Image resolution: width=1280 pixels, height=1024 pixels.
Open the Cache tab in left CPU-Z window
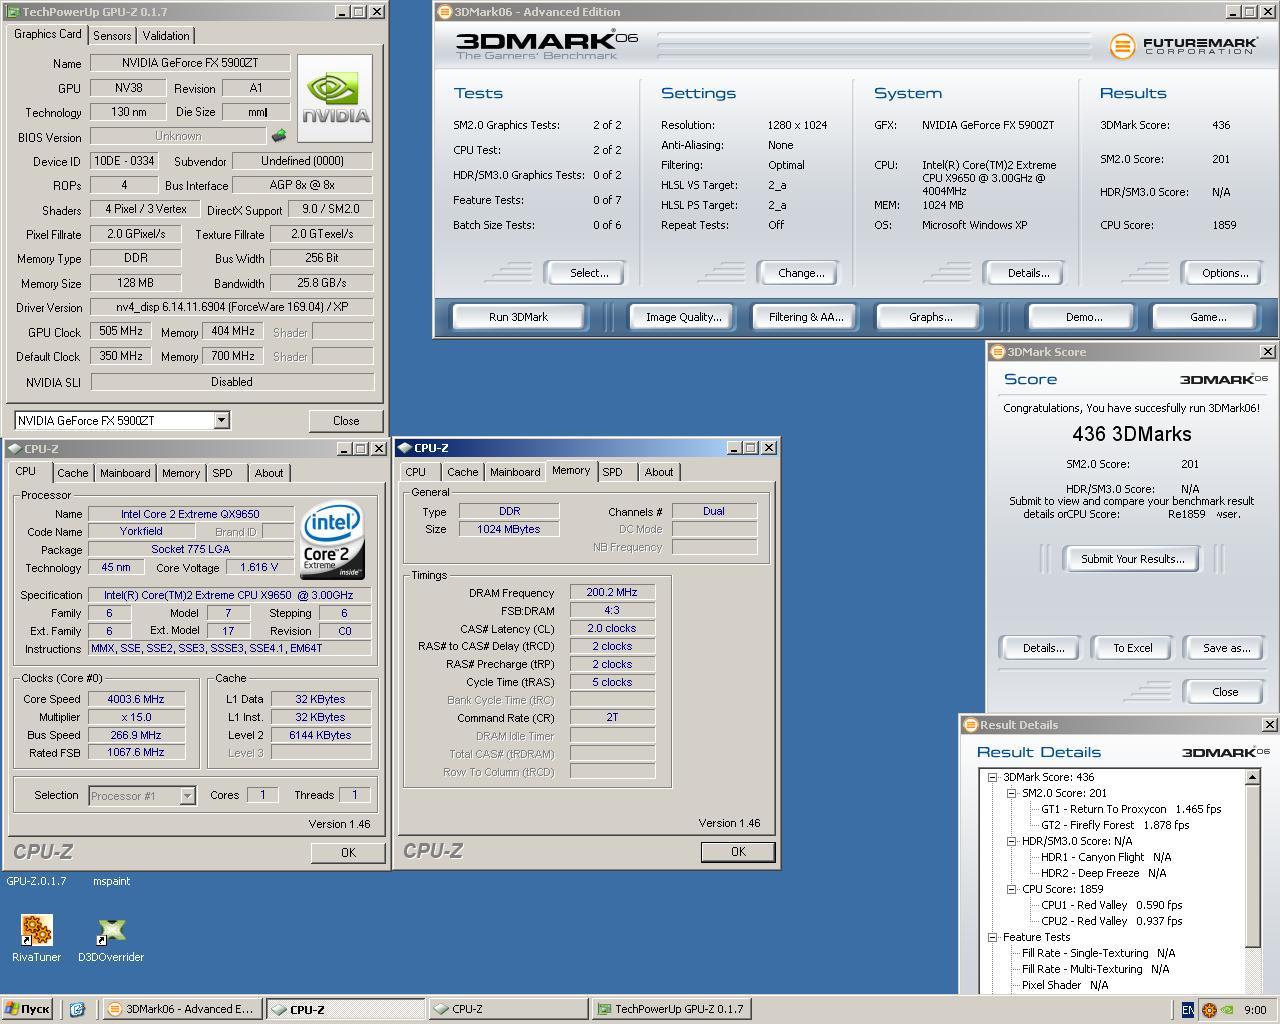click(72, 473)
